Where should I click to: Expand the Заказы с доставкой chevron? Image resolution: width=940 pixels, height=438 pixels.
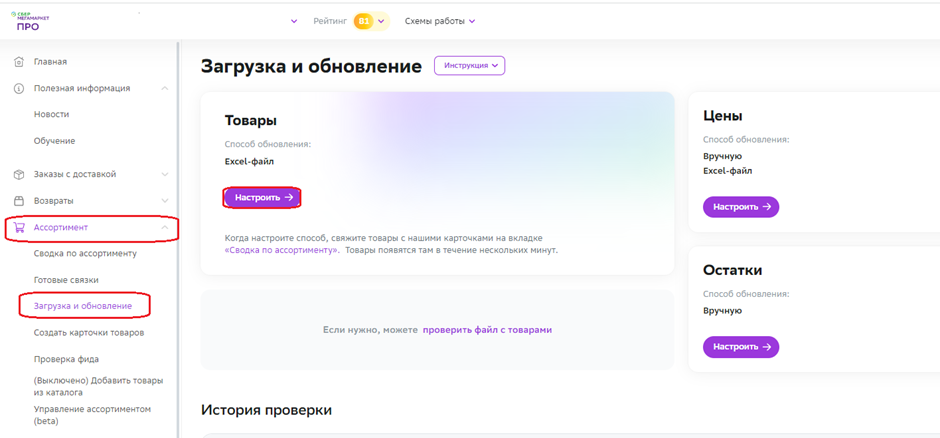tap(165, 174)
